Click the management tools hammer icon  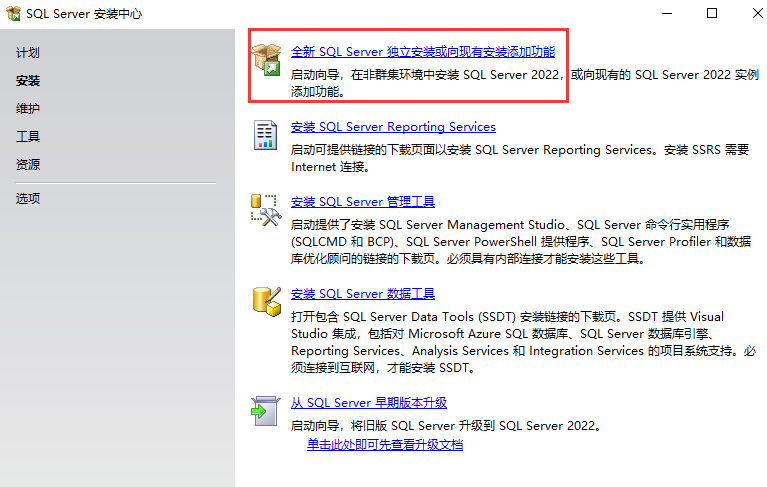coord(266,210)
